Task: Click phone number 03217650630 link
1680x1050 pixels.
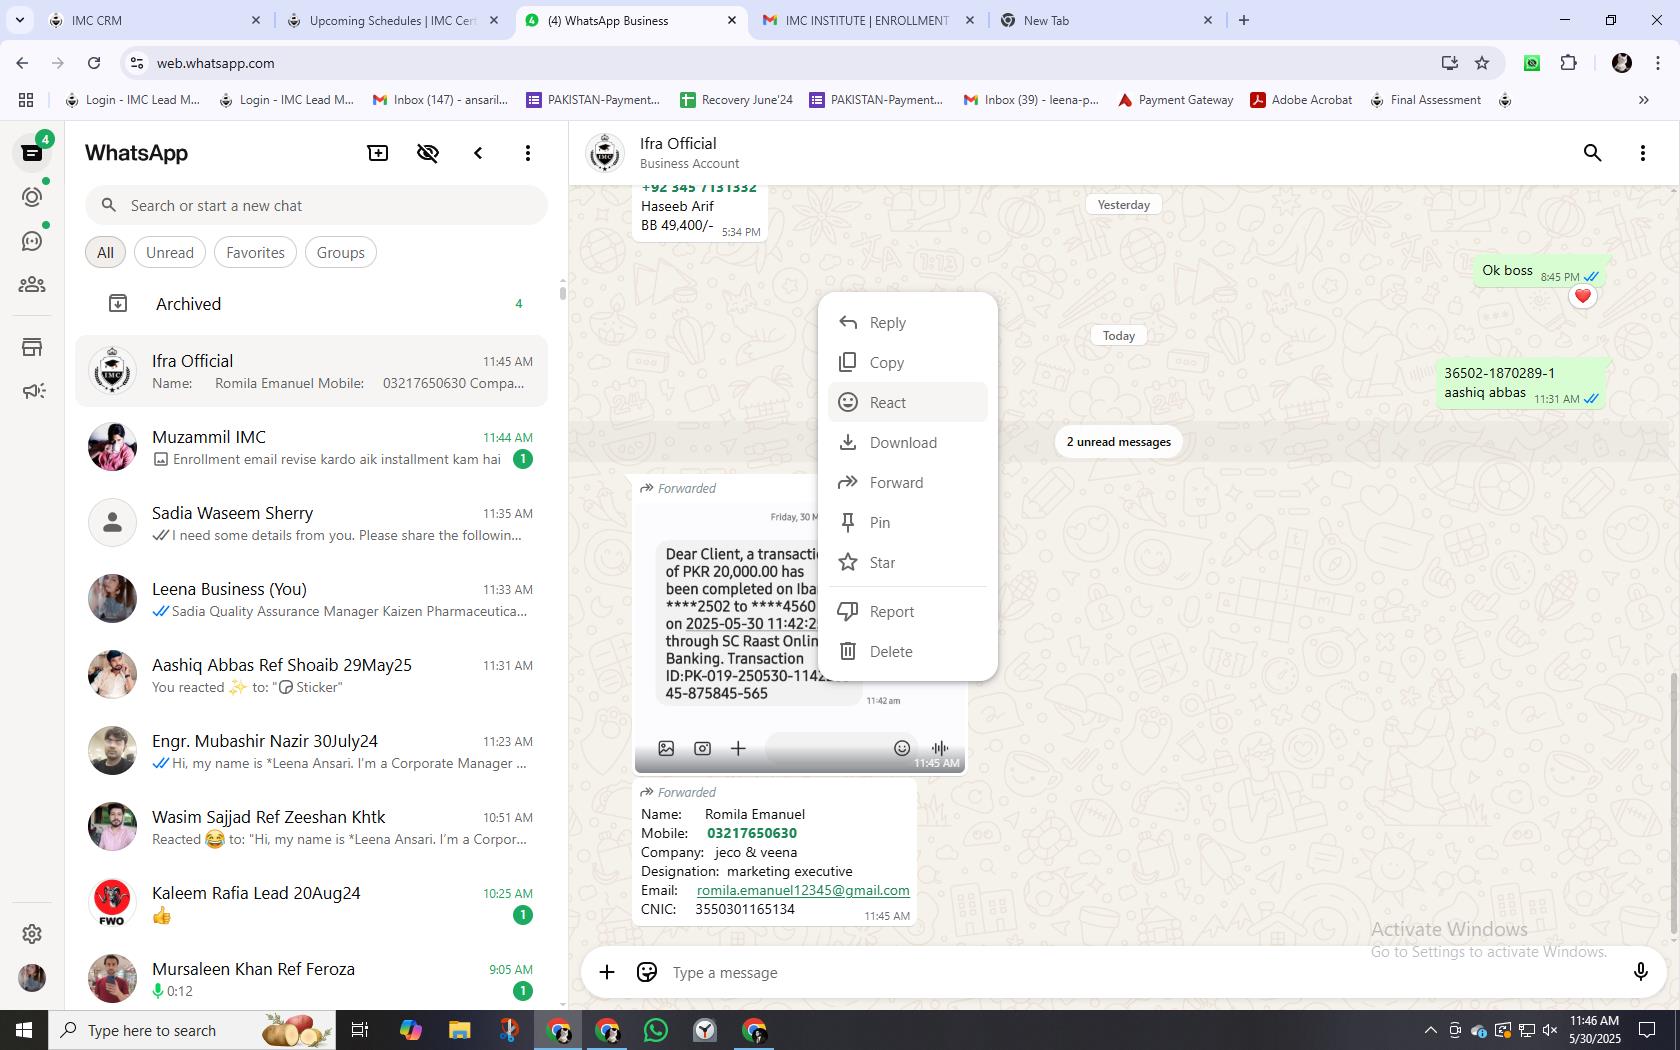Action: pos(752,833)
